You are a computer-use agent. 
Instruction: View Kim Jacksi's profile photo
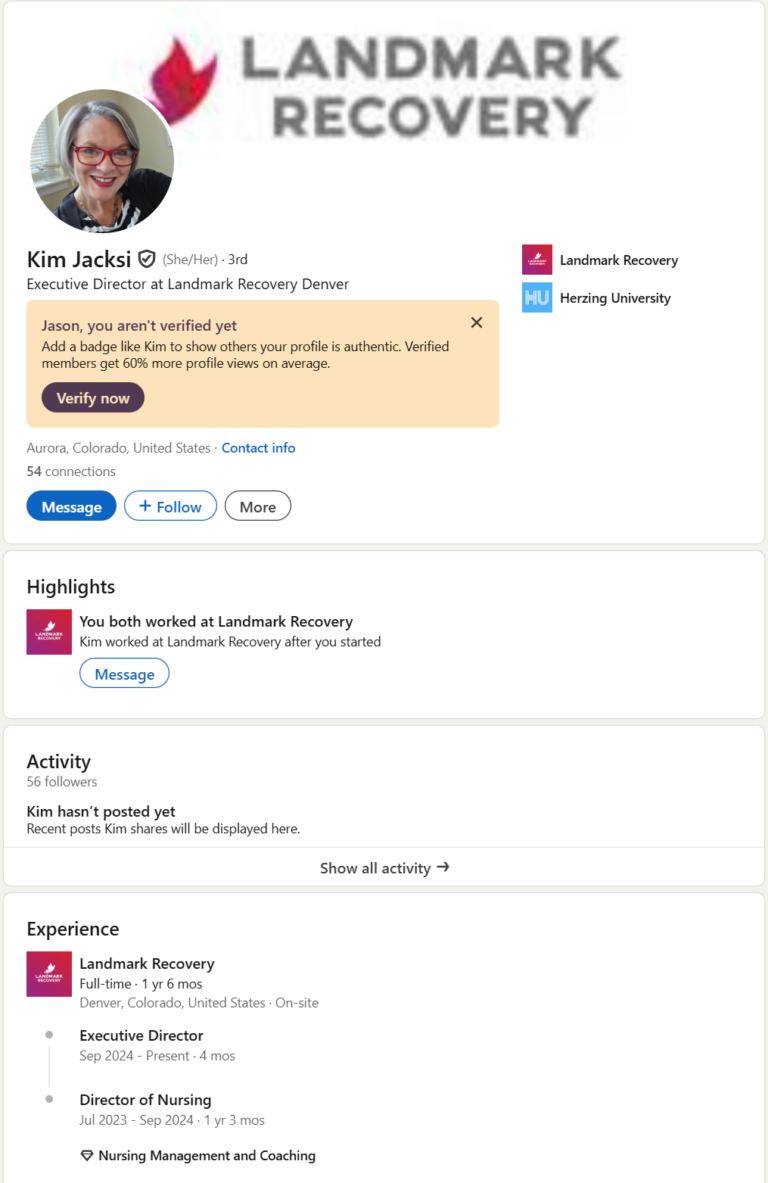(102, 161)
